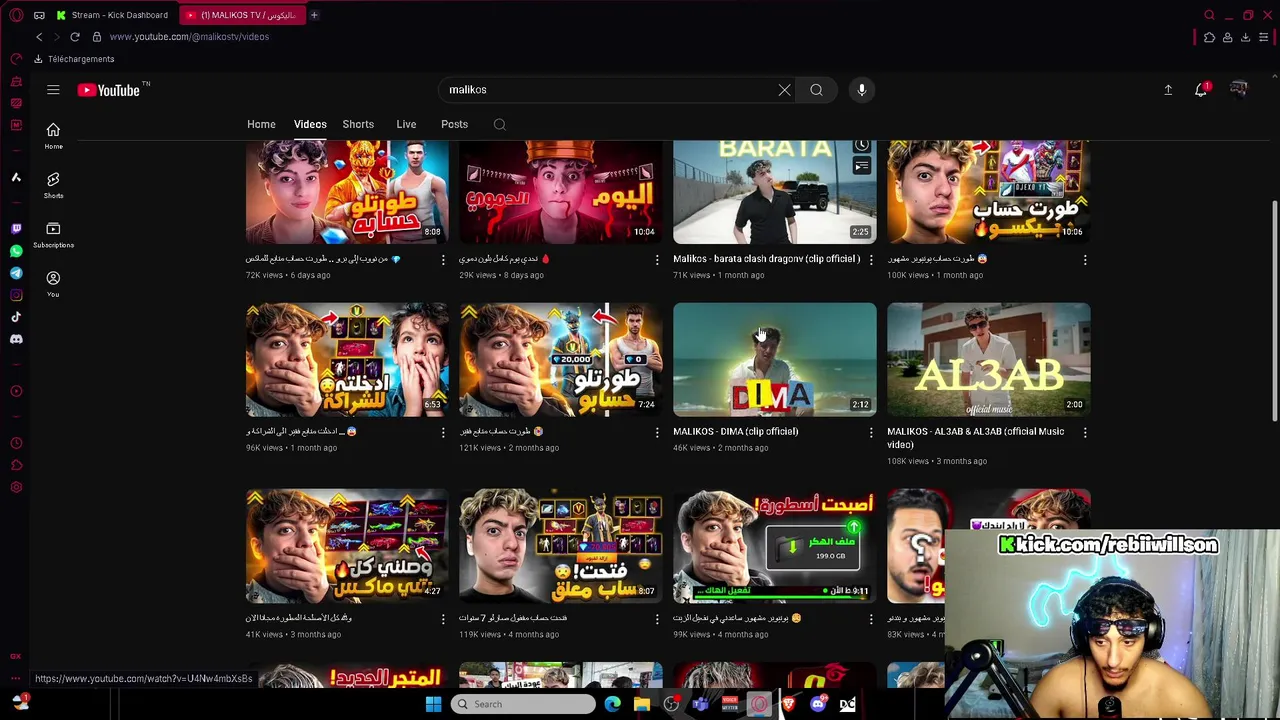Open Microsoft Edge from taskbar

click(x=613, y=704)
